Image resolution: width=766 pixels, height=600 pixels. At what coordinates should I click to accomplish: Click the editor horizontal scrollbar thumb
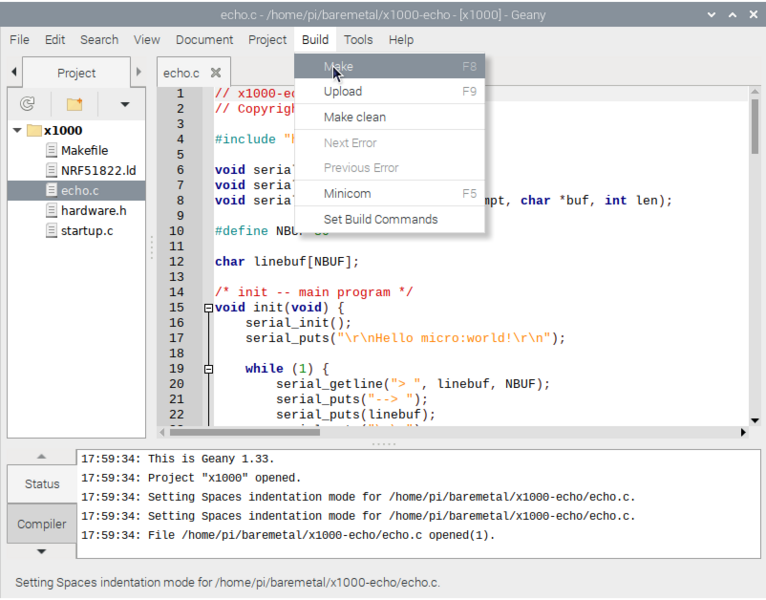(244, 432)
